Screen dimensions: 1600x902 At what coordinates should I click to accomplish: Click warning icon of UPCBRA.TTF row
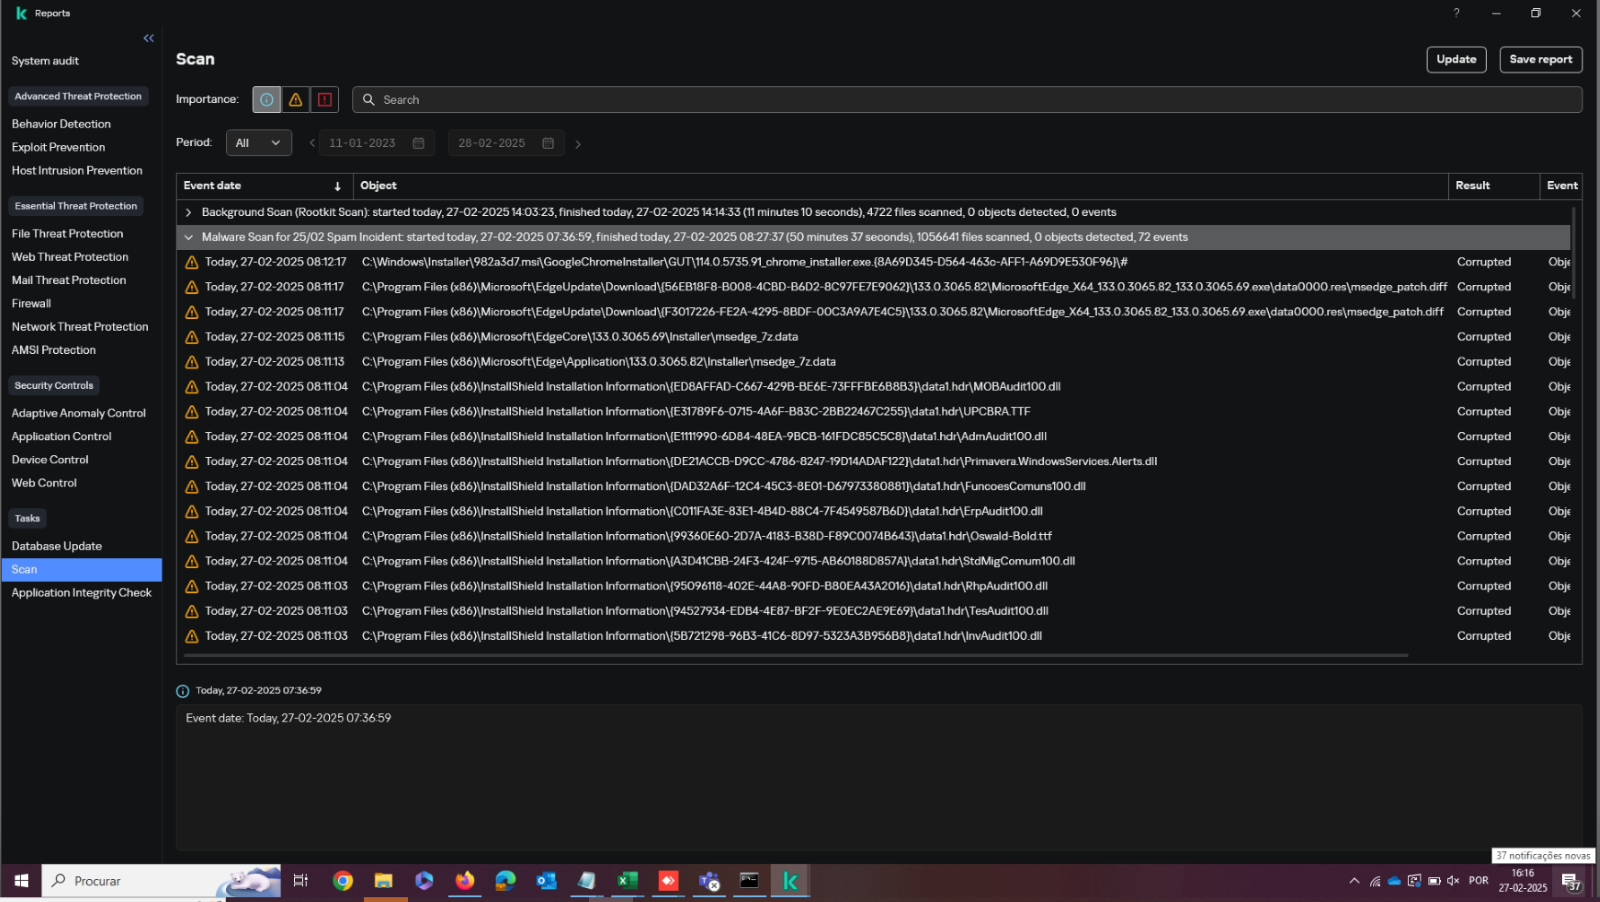point(192,412)
